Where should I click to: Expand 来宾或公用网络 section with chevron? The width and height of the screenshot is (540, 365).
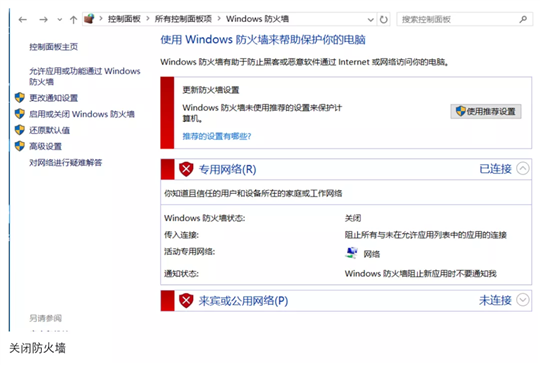pos(523,300)
